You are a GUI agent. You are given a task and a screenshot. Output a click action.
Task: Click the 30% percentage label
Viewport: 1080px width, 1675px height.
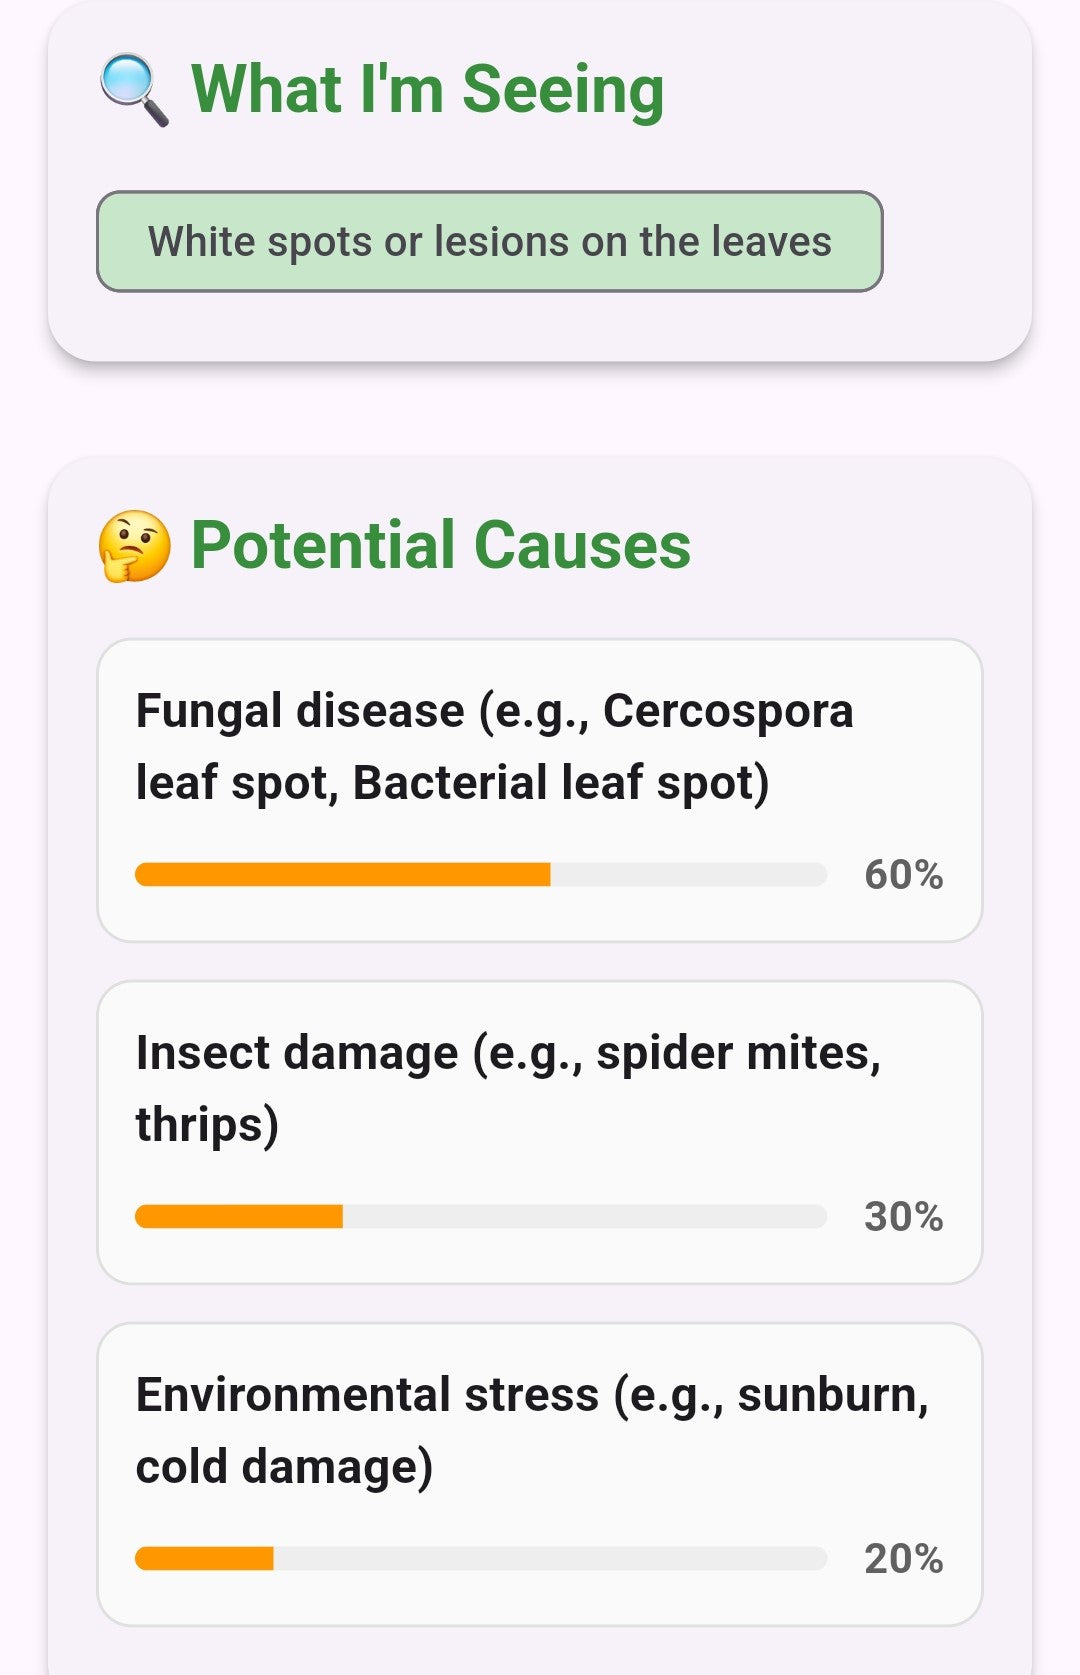click(x=904, y=1217)
